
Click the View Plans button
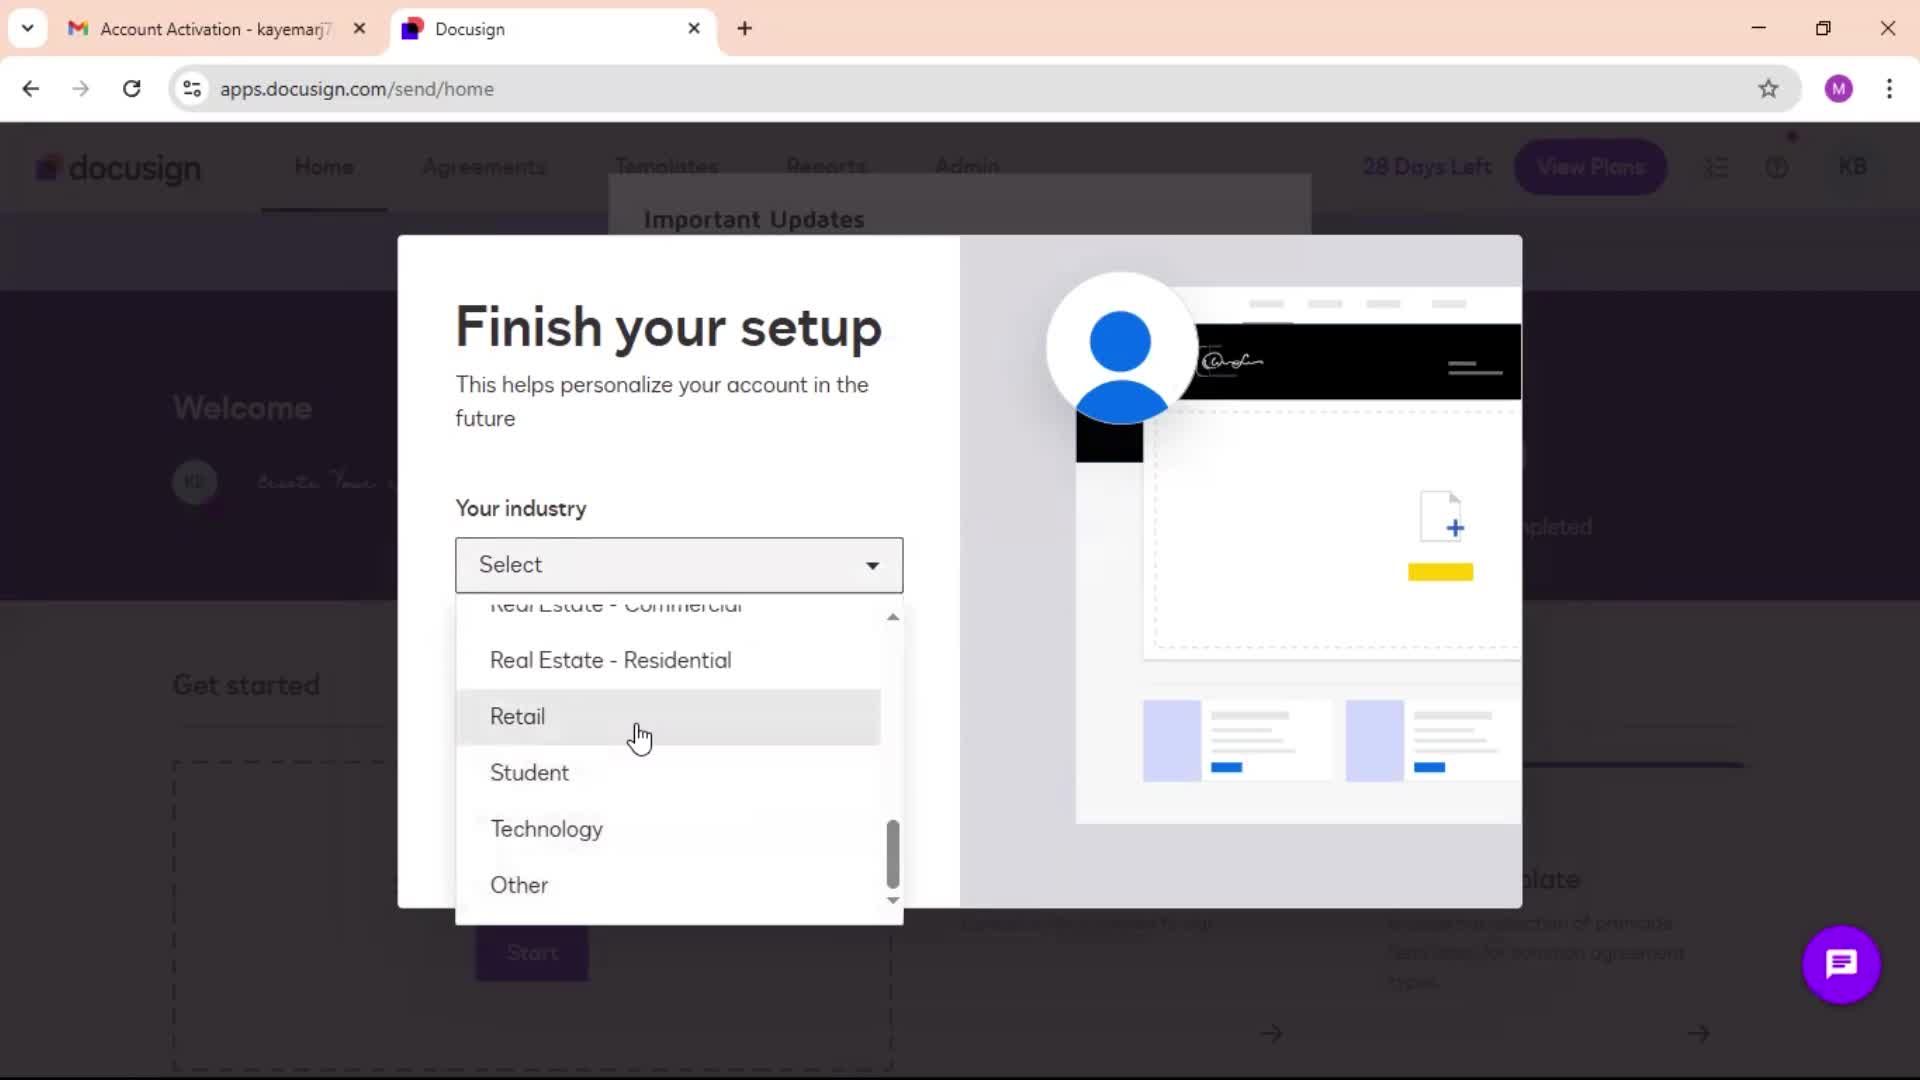1590,167
